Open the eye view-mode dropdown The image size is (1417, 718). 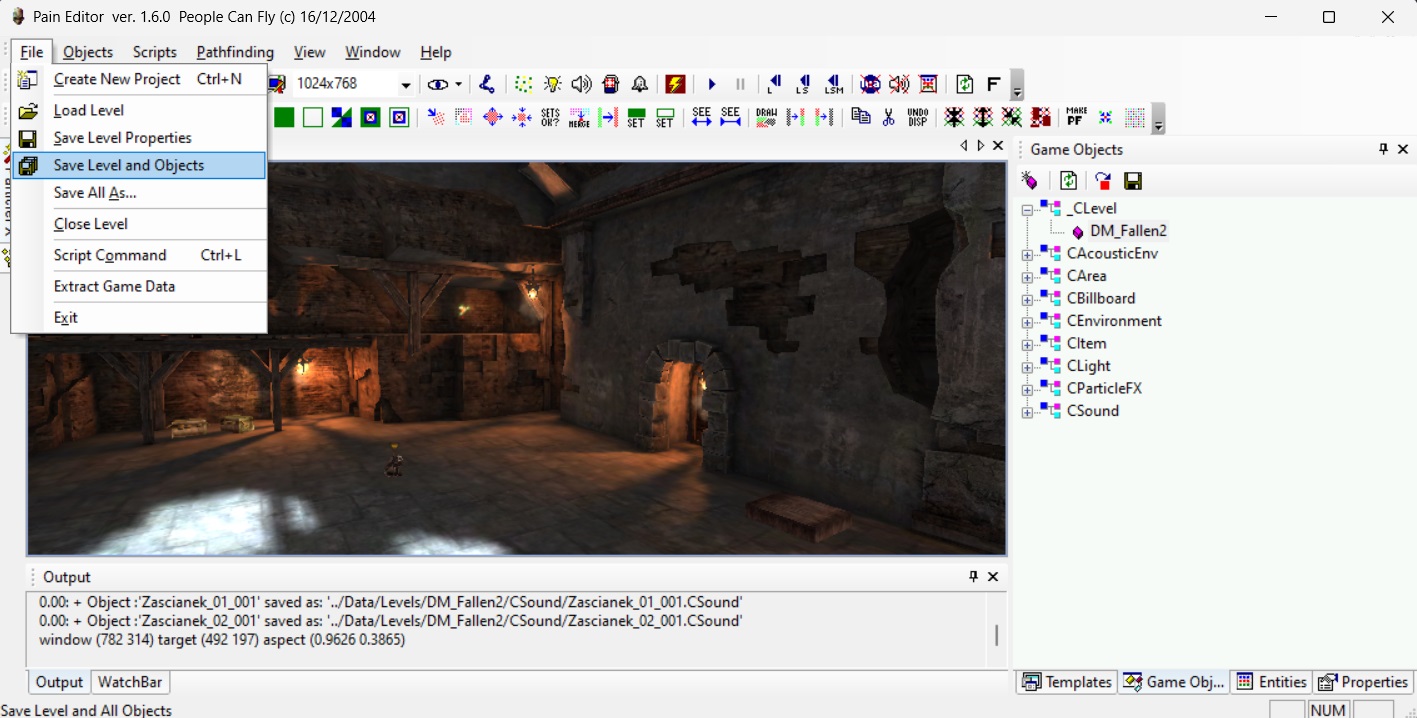[x=459, y=84]
